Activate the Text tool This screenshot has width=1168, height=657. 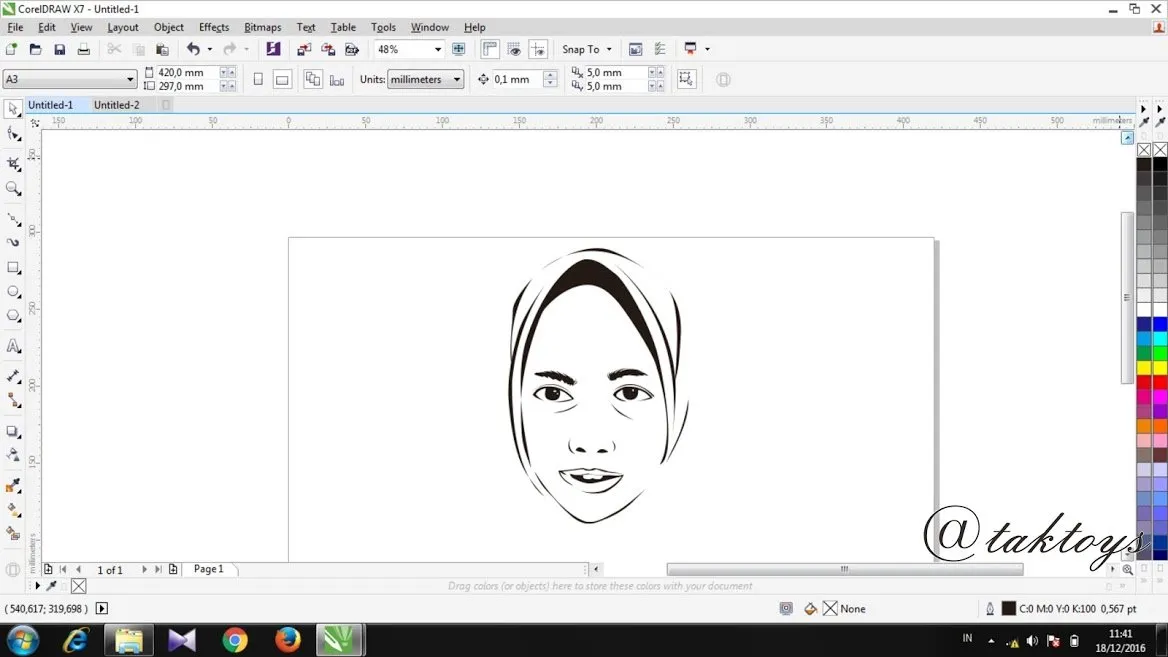[x=13, y=346]
